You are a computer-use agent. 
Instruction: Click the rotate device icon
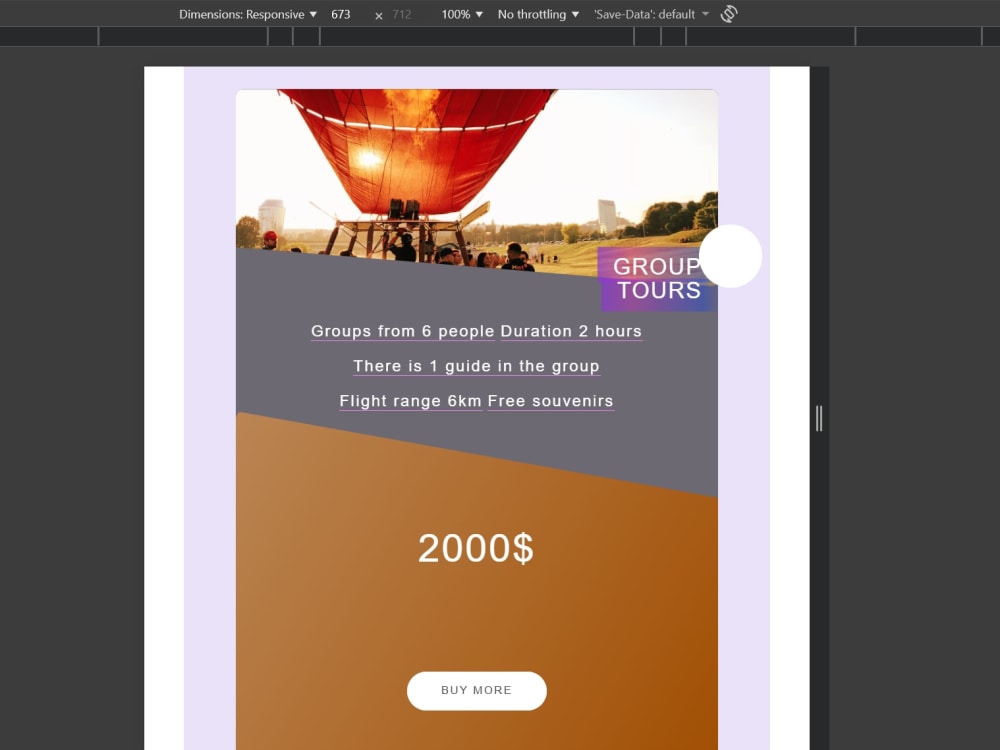(x=729, y=14)
